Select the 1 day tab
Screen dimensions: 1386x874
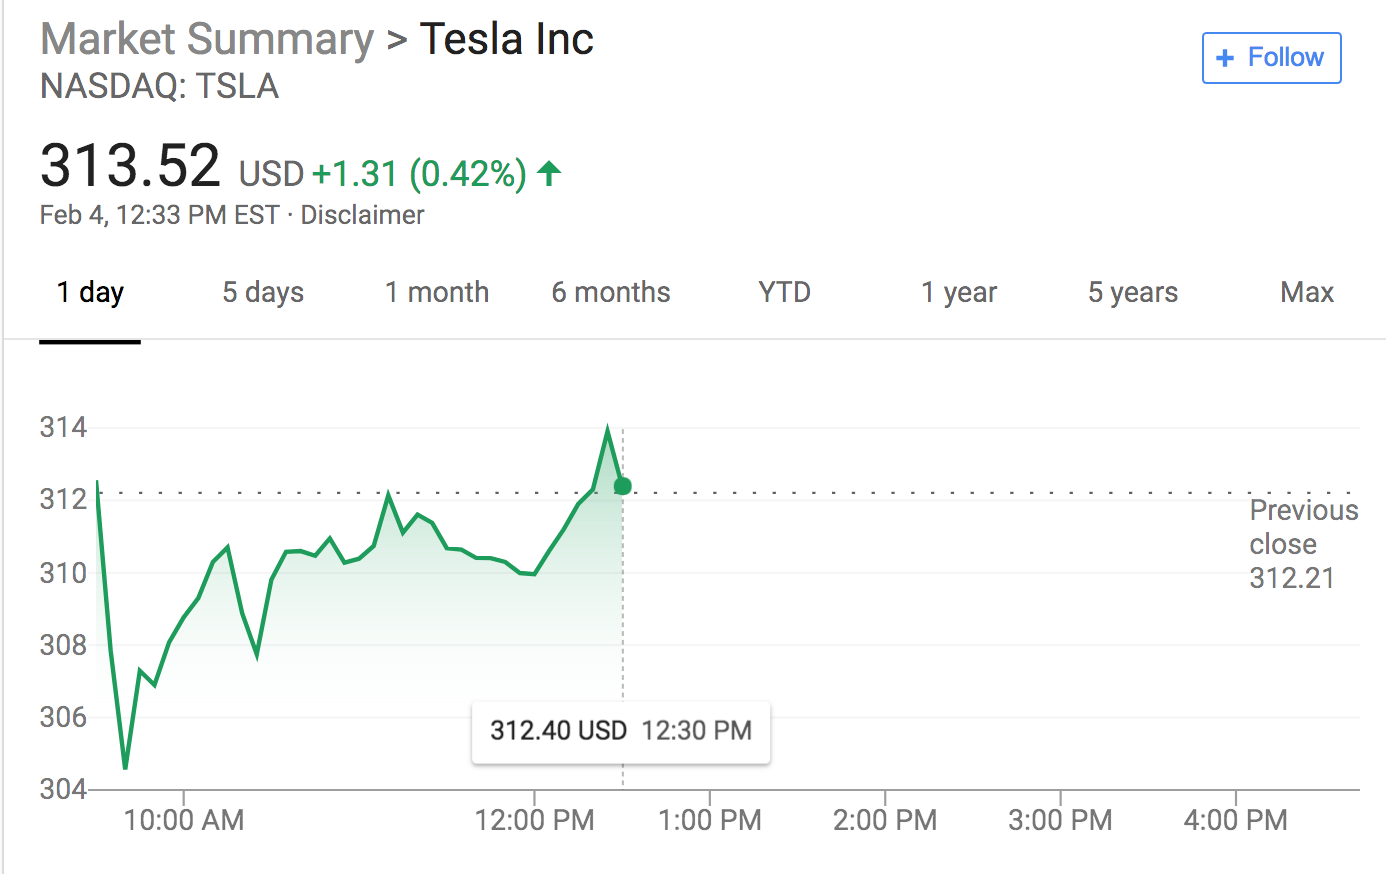tap(90, 292)
